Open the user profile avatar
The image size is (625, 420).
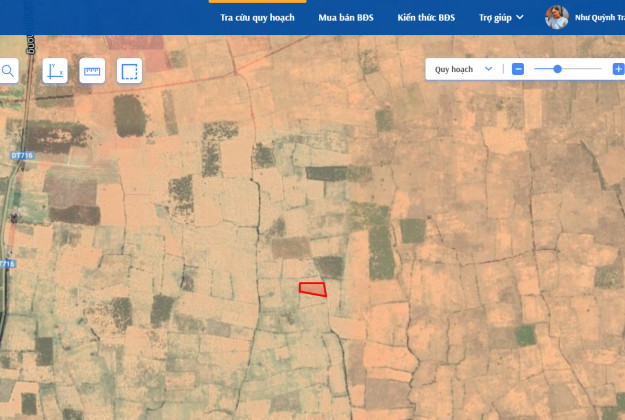point(557,17)
